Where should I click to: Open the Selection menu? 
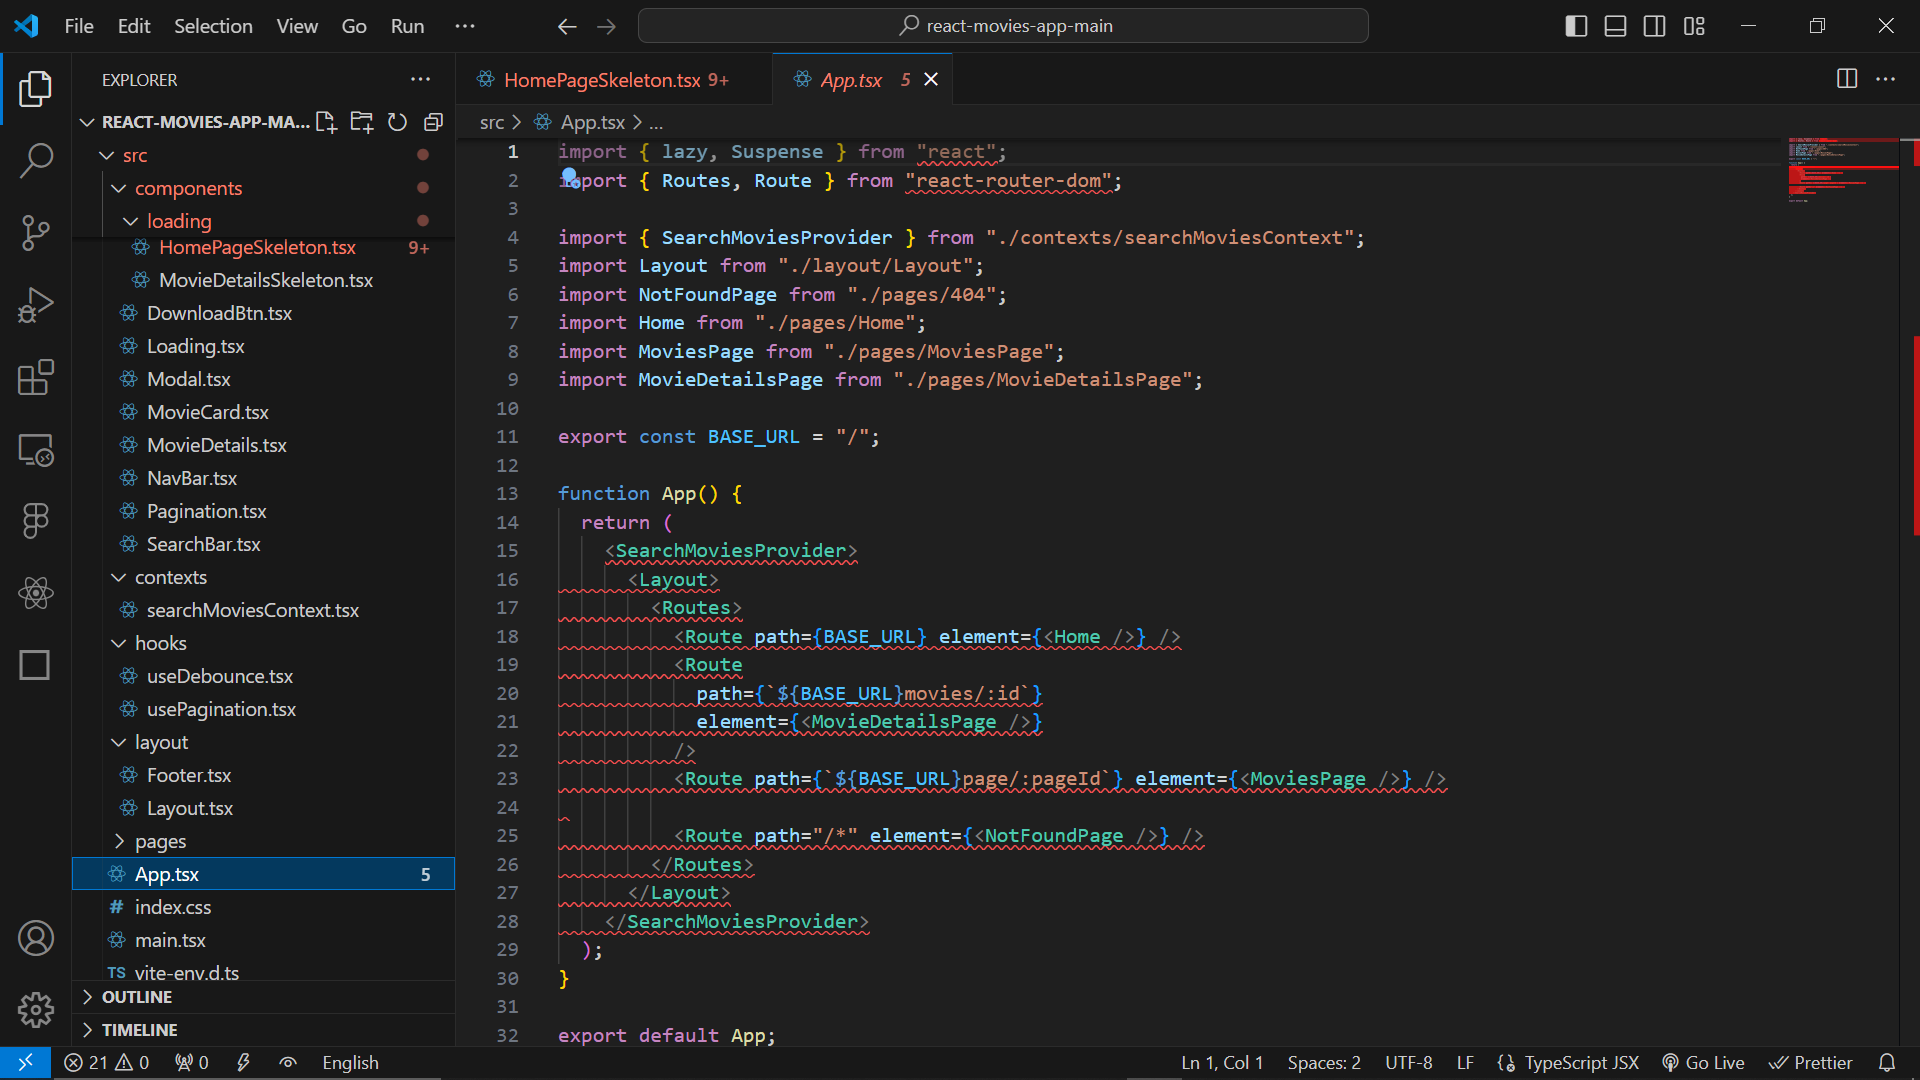pyautogui.click(x=213, y=26)
